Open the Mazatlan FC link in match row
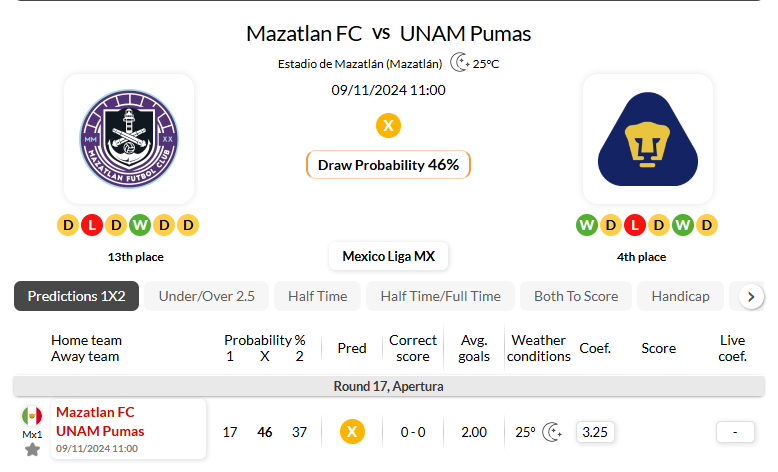The image size is (778, 472). [x=95, y=412]
